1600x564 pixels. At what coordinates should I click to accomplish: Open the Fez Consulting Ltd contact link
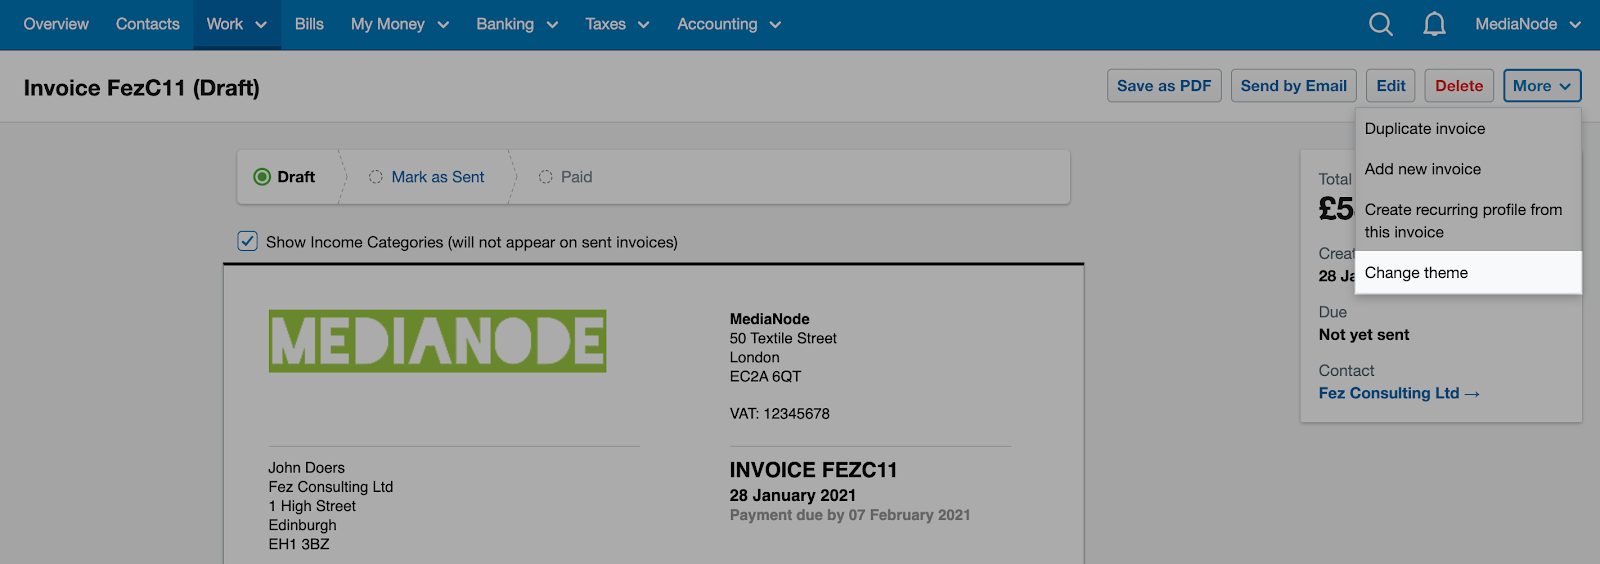tap(1399, 393)
